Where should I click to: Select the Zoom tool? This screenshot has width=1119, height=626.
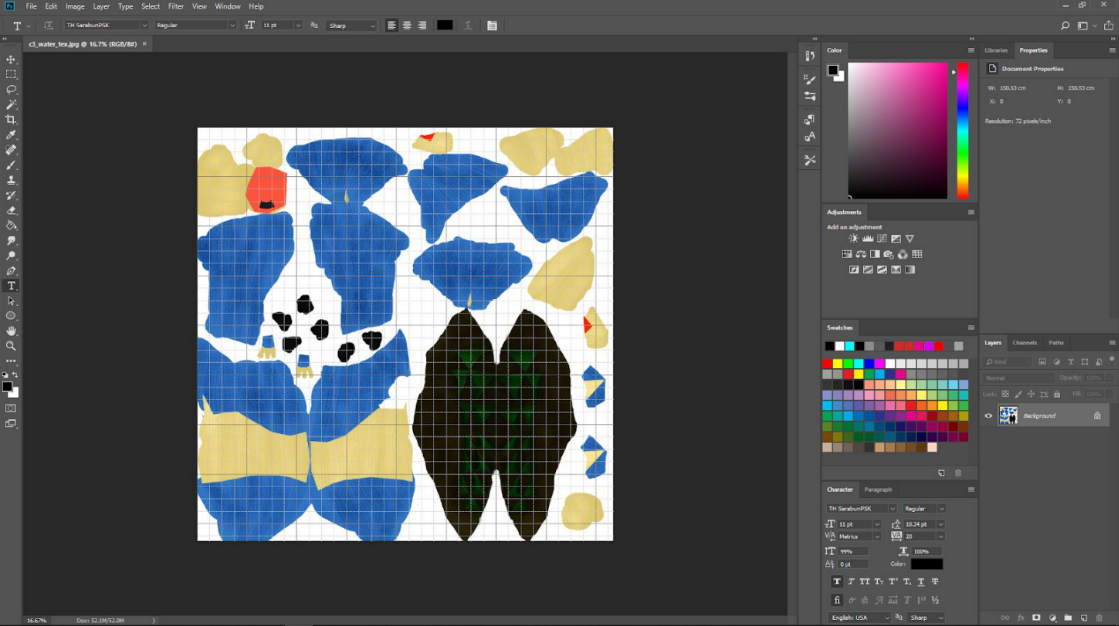tap(11, 346)
